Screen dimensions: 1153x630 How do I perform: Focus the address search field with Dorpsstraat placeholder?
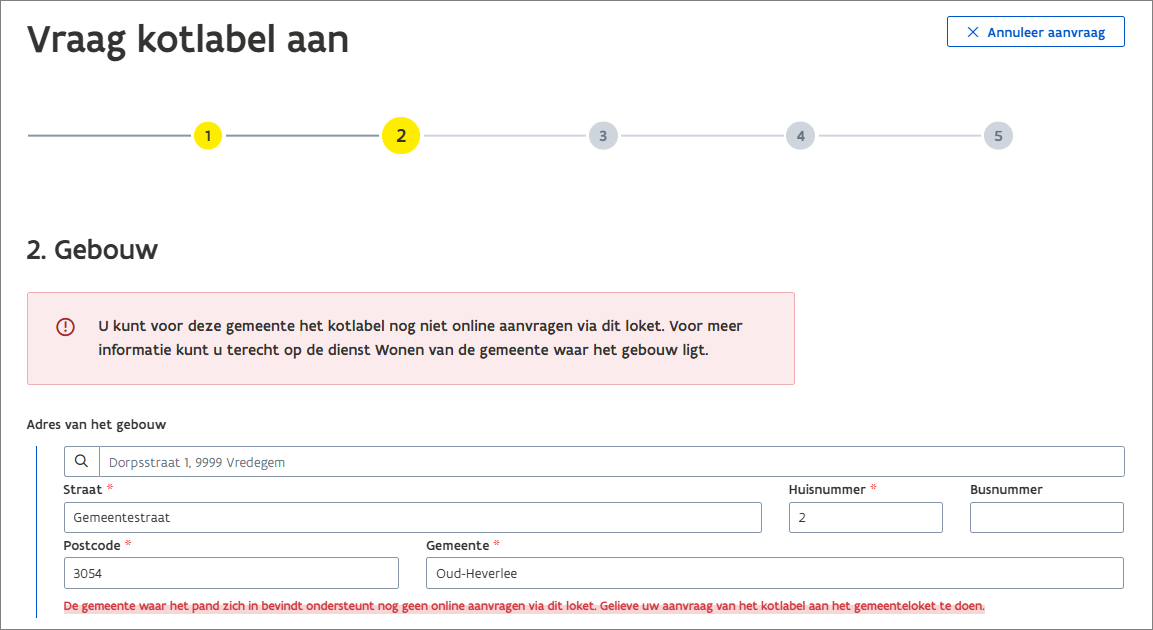click(610, 461)
